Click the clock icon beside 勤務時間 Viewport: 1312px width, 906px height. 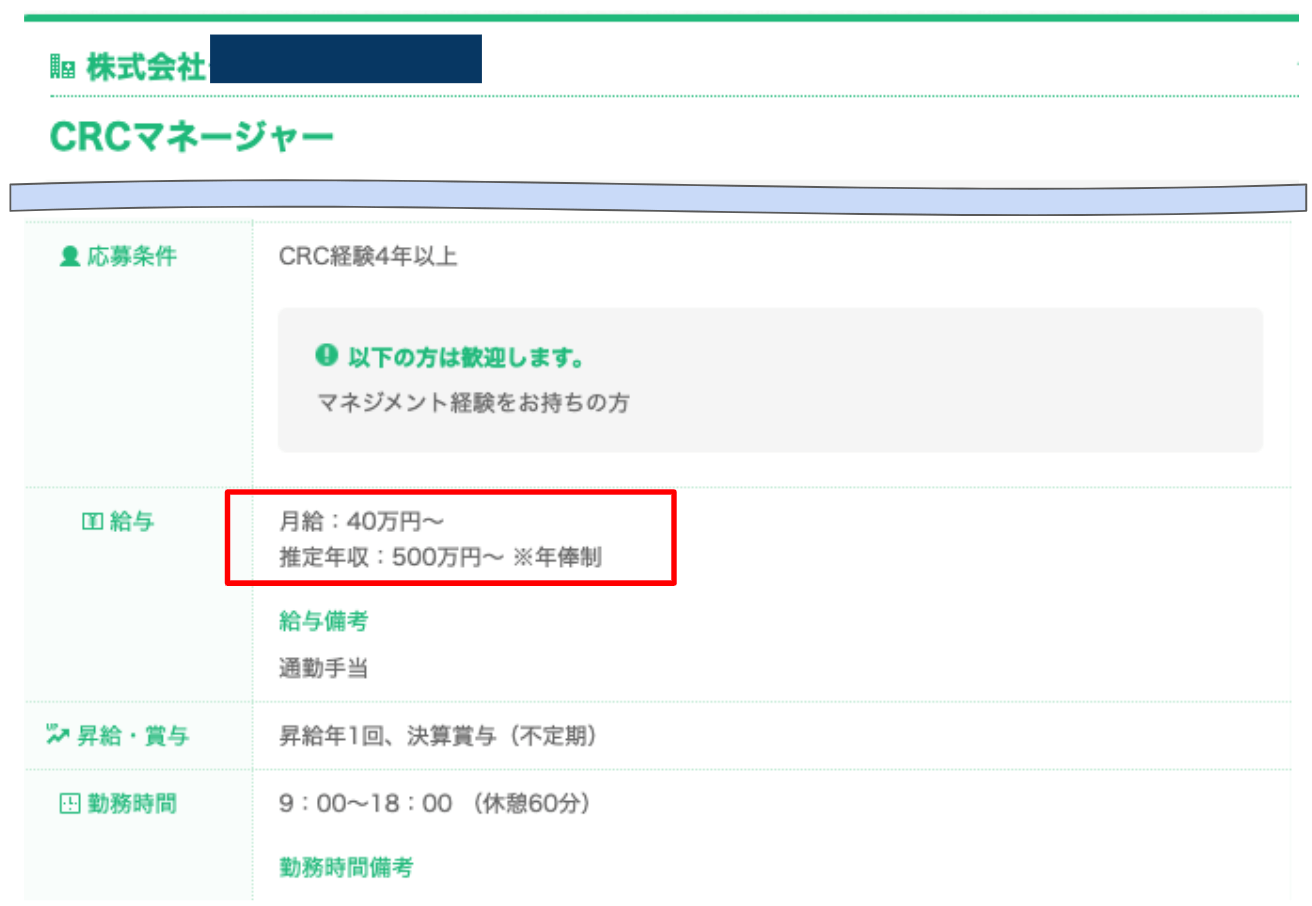[69, 803]
